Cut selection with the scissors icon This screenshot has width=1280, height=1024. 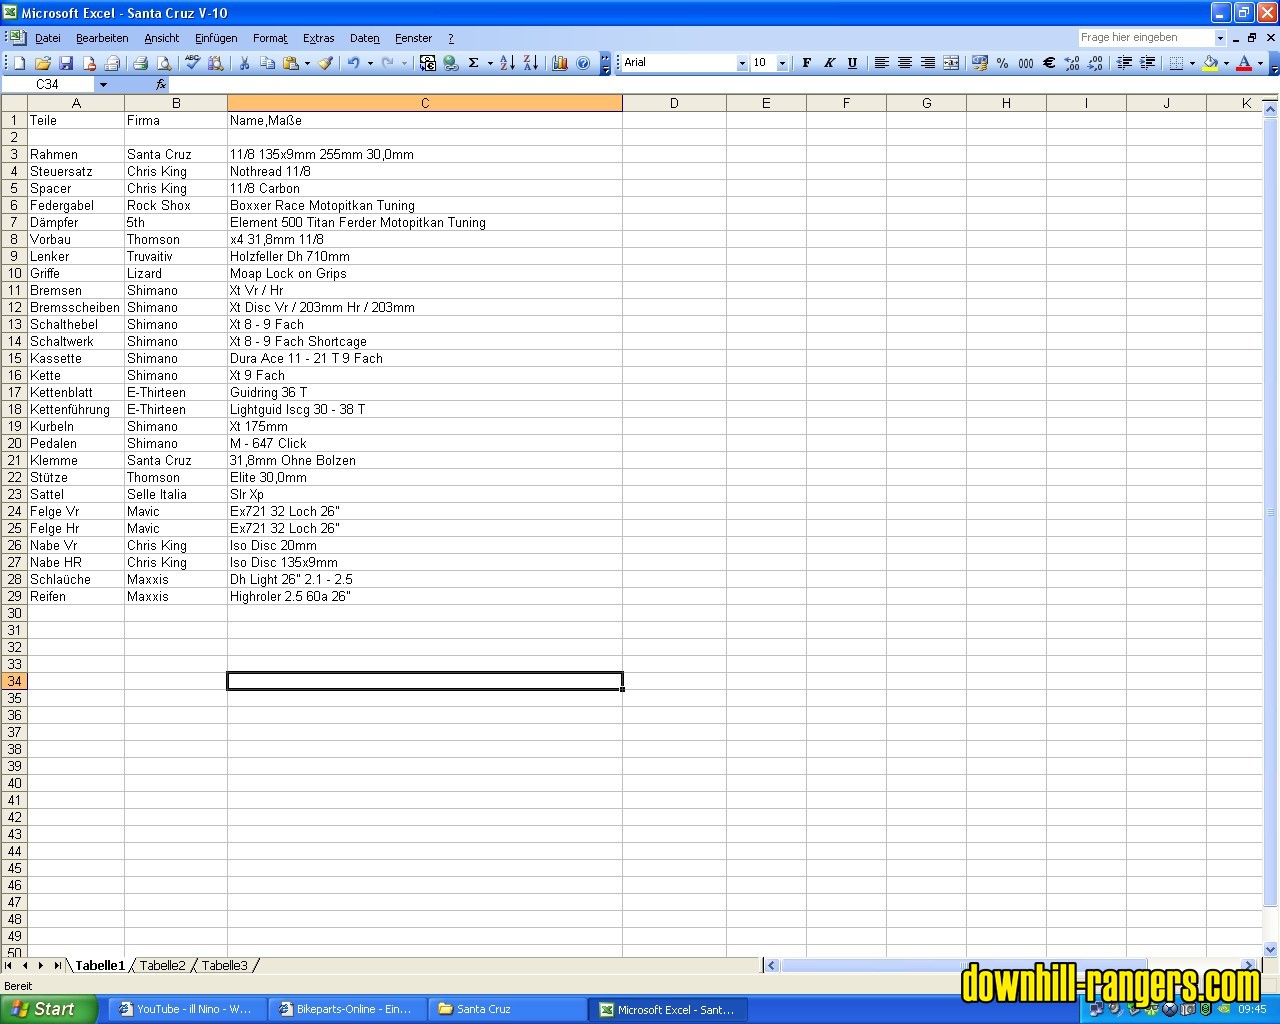[244, 63]
